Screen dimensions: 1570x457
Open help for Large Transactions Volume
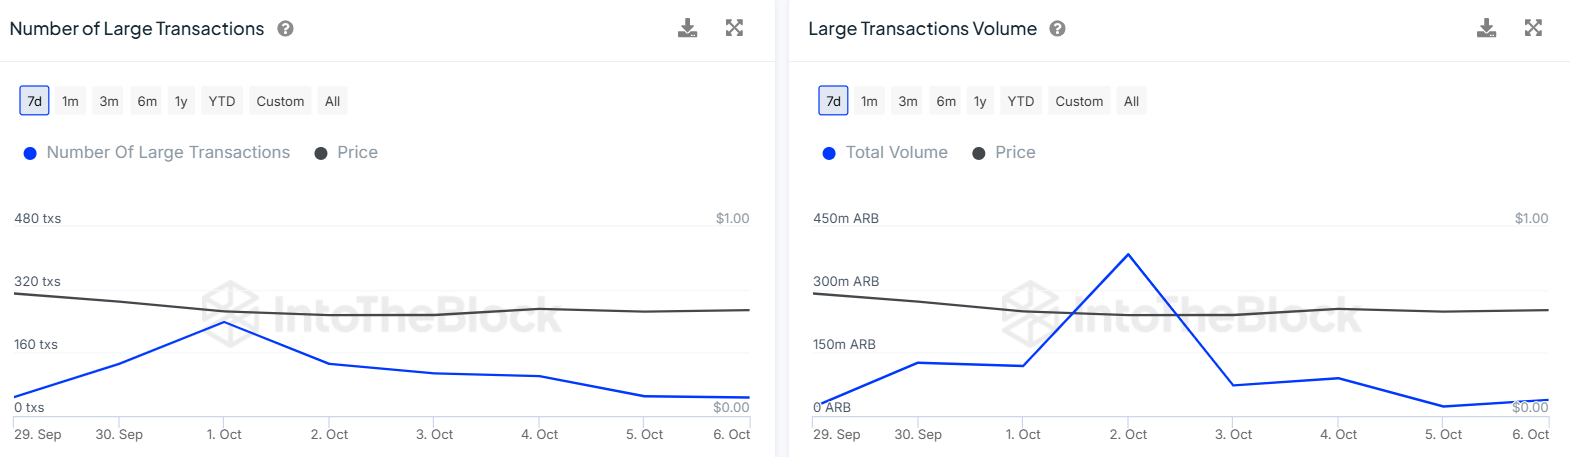pos(1058,29)
